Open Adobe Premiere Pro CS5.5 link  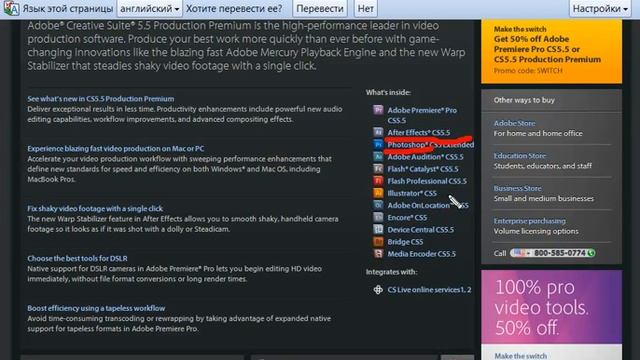422,115
